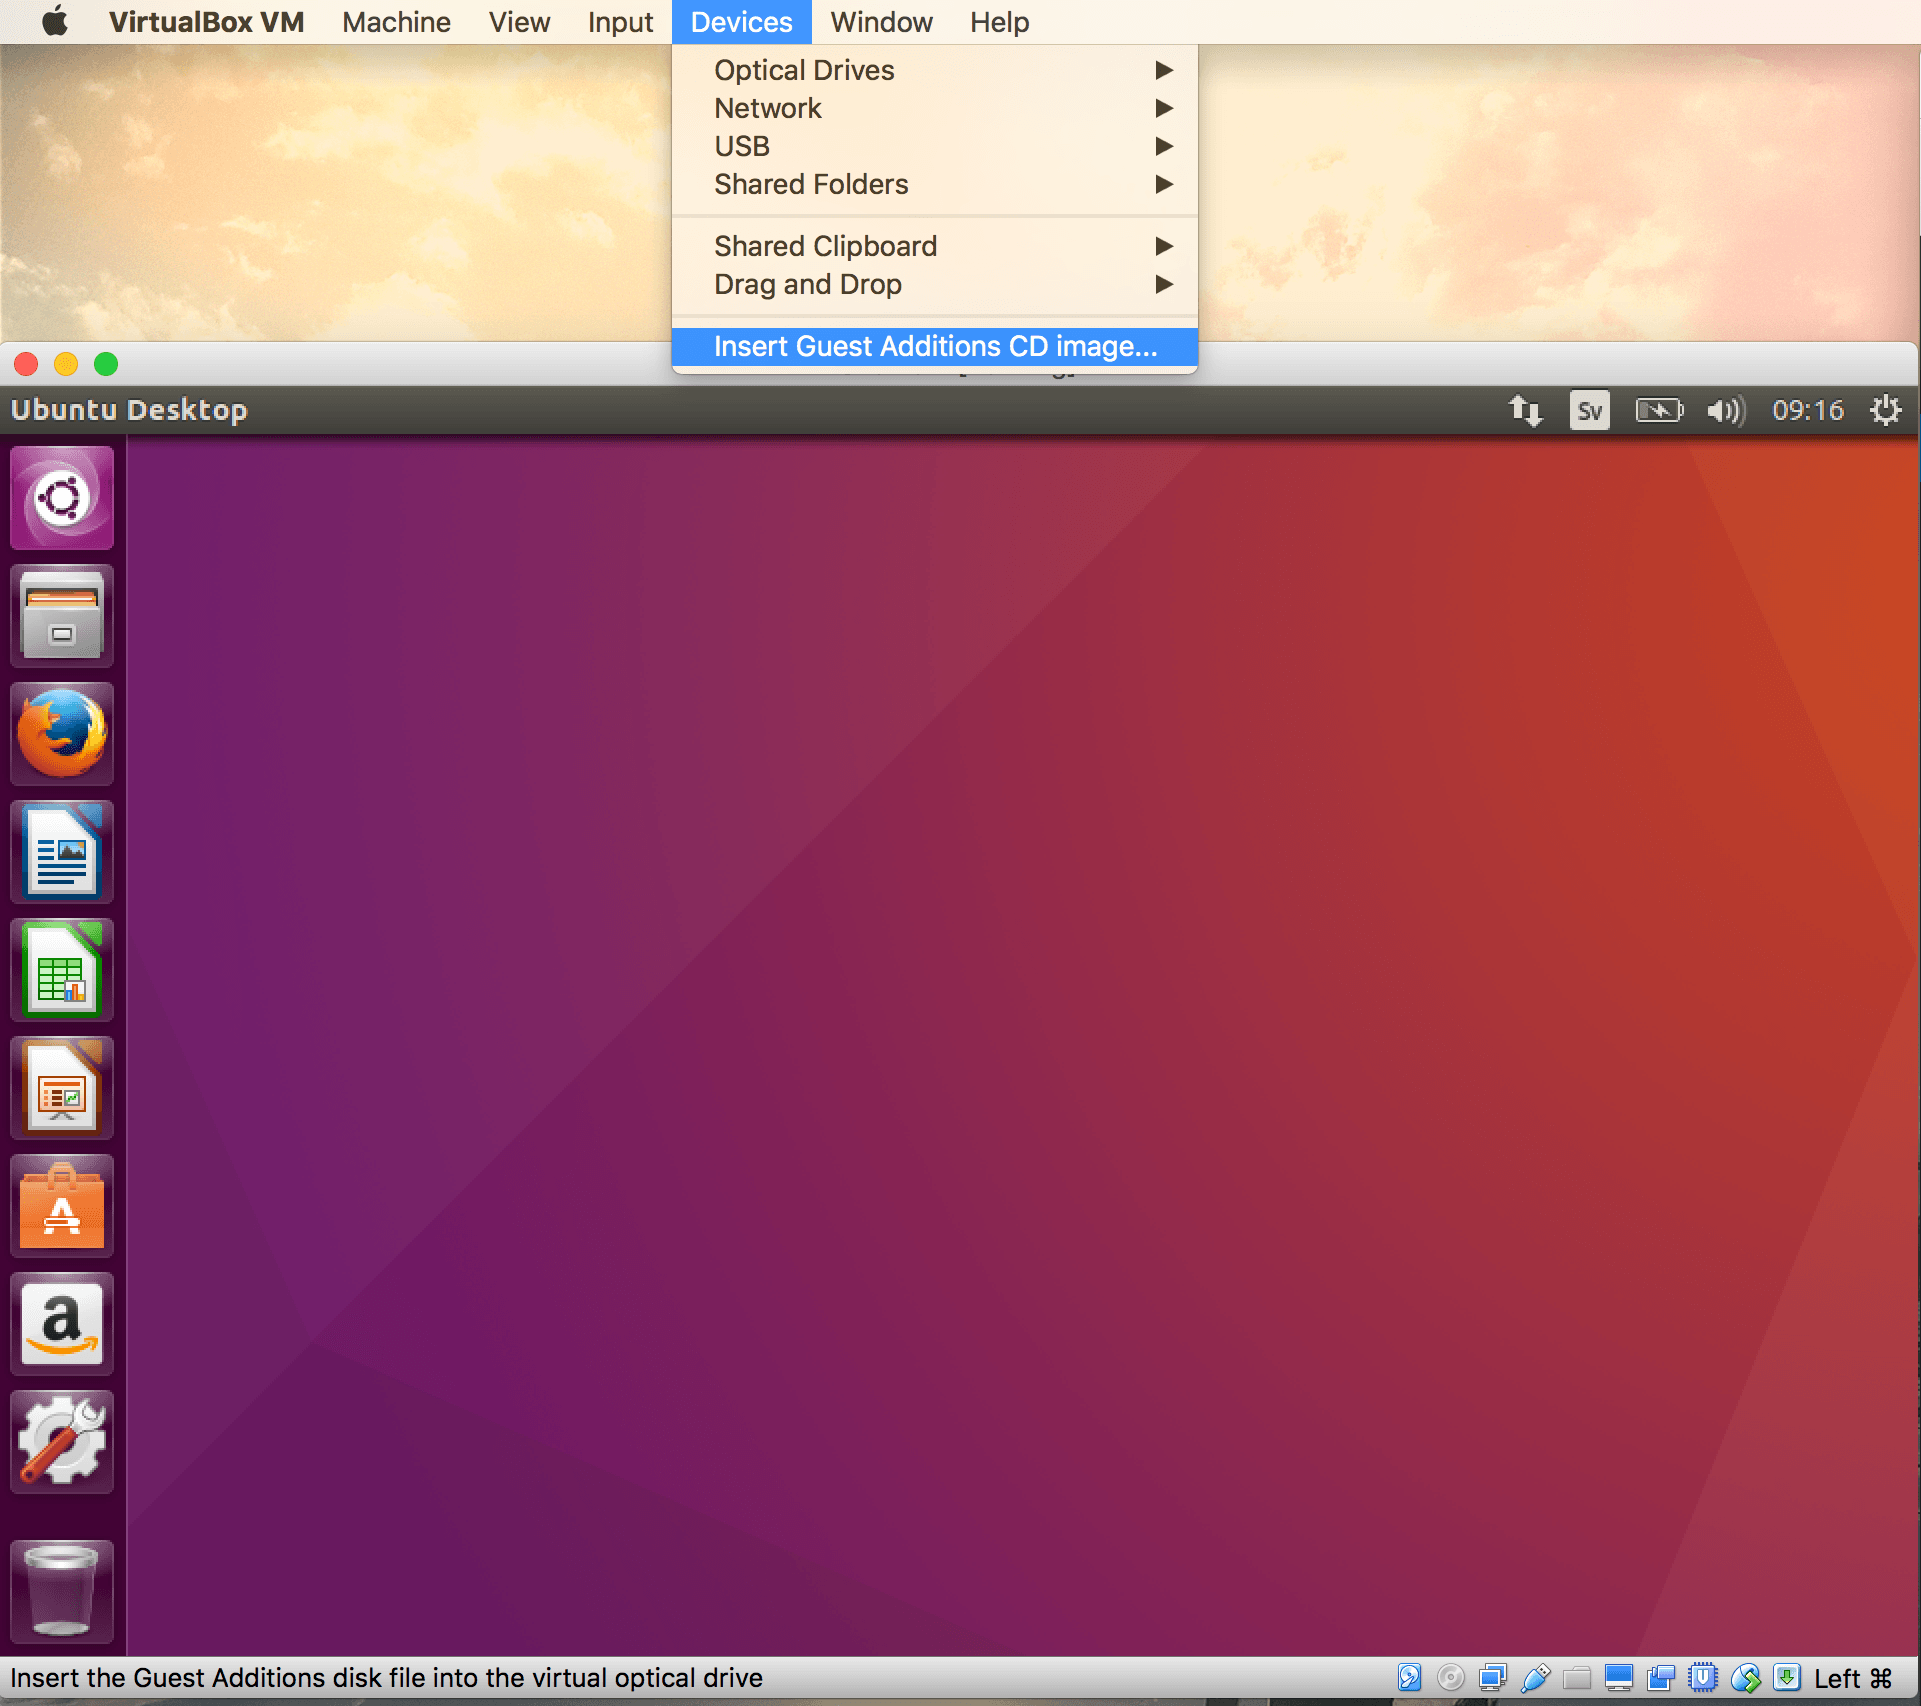Viewport: 1921px width, 1706px height.
Task: Minimize the VM window with yellow button
Action: pos(66,364)
